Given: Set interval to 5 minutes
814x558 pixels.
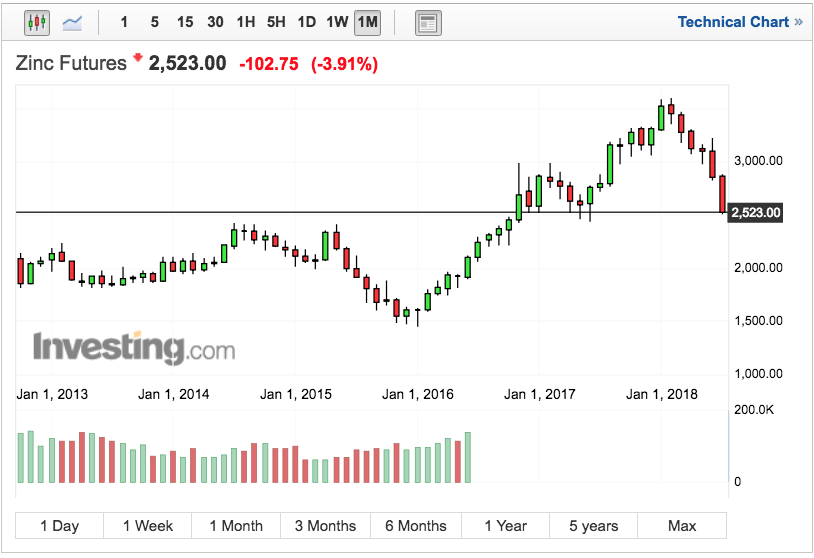Looking at the screenshot, I should tap(154, 22).
